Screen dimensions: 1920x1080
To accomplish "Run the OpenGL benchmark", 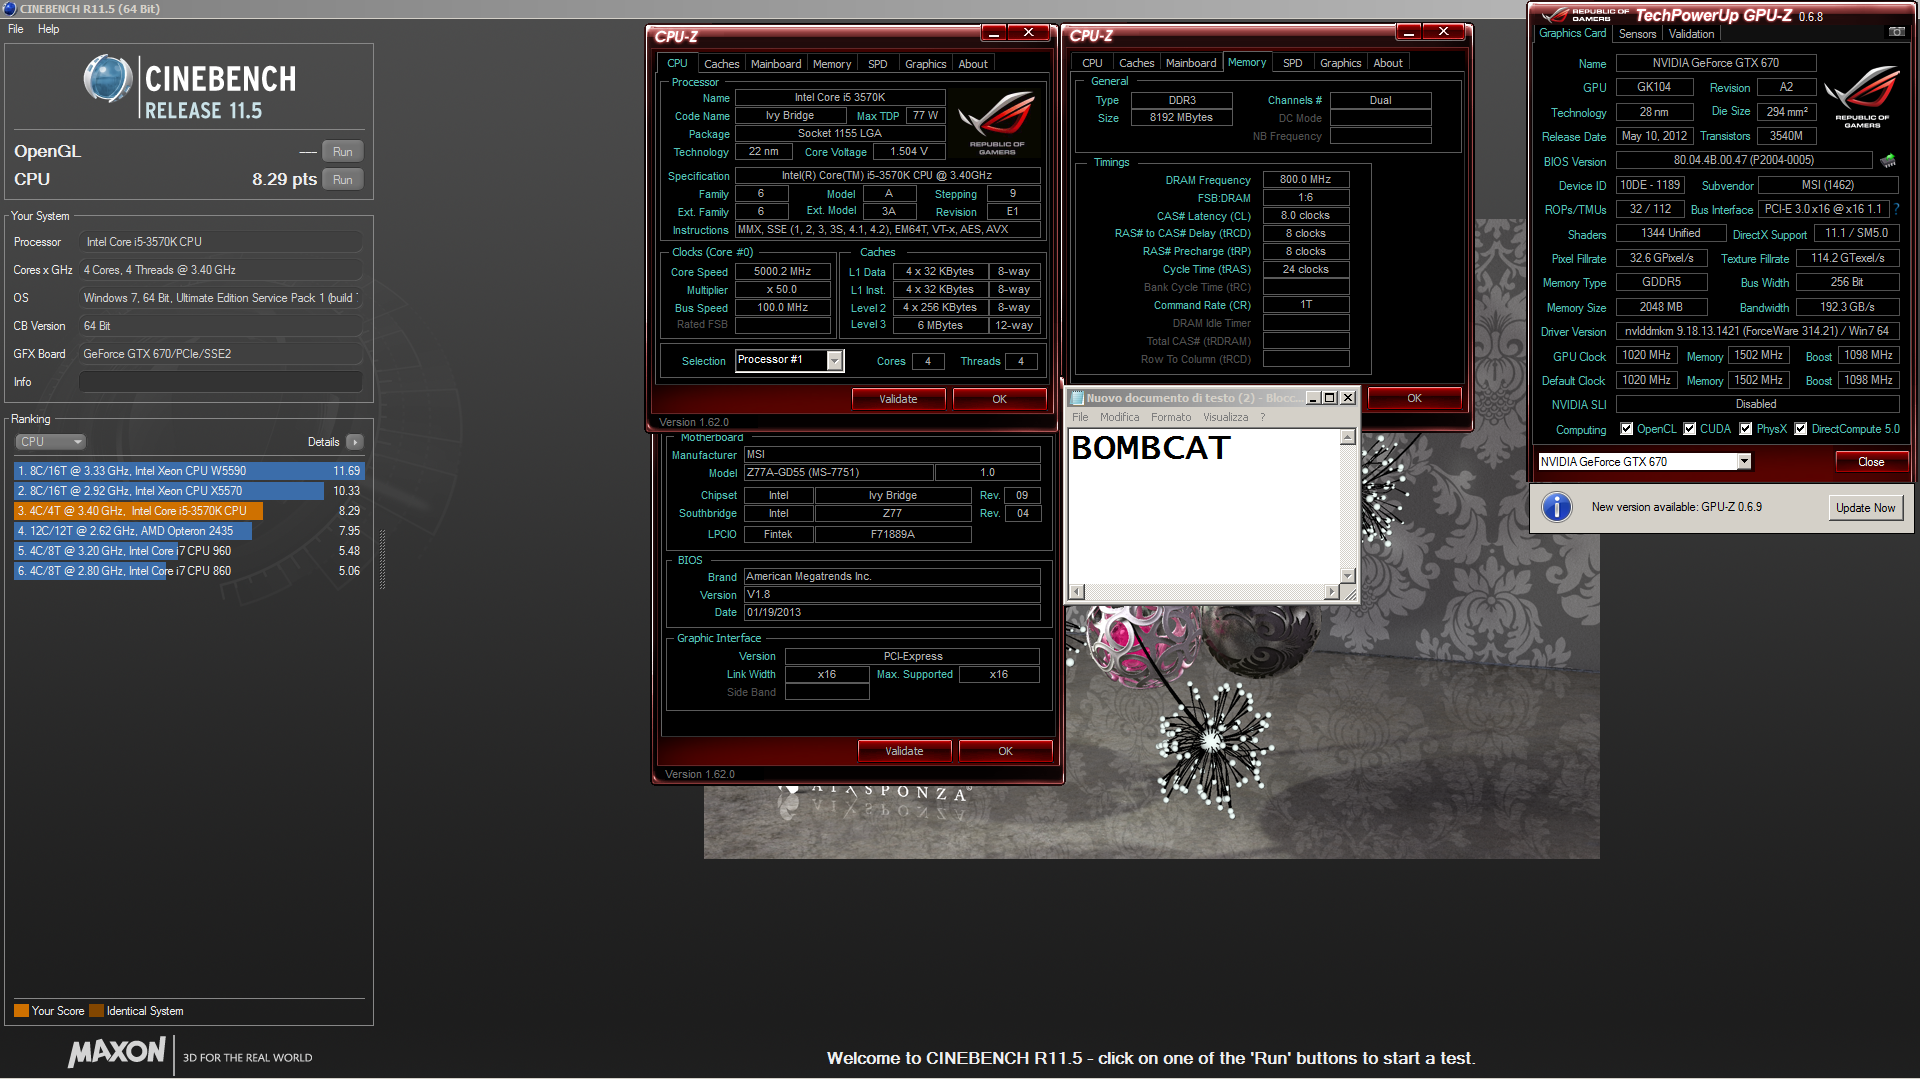I will pyautogui.click(x=343, y=152).
